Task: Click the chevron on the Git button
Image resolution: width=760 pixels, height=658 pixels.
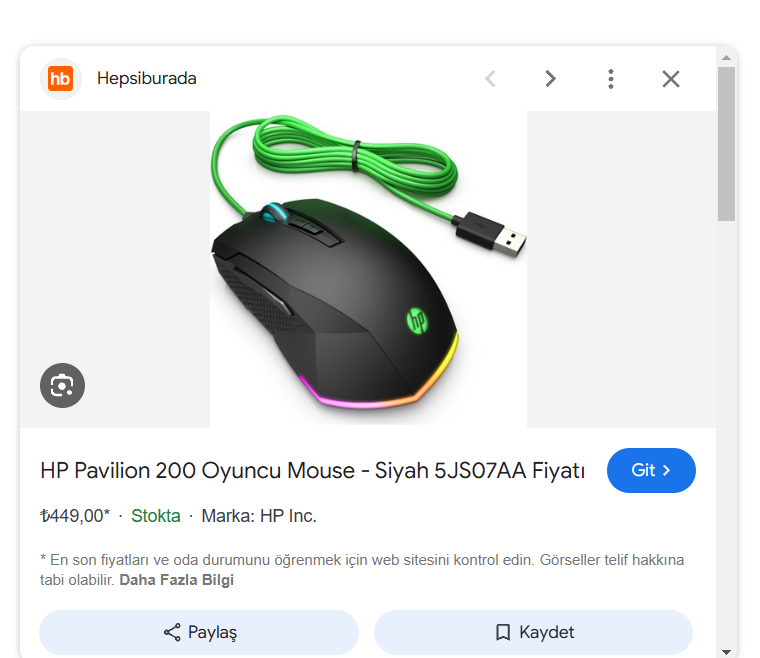Action: (x=667, y=470)
